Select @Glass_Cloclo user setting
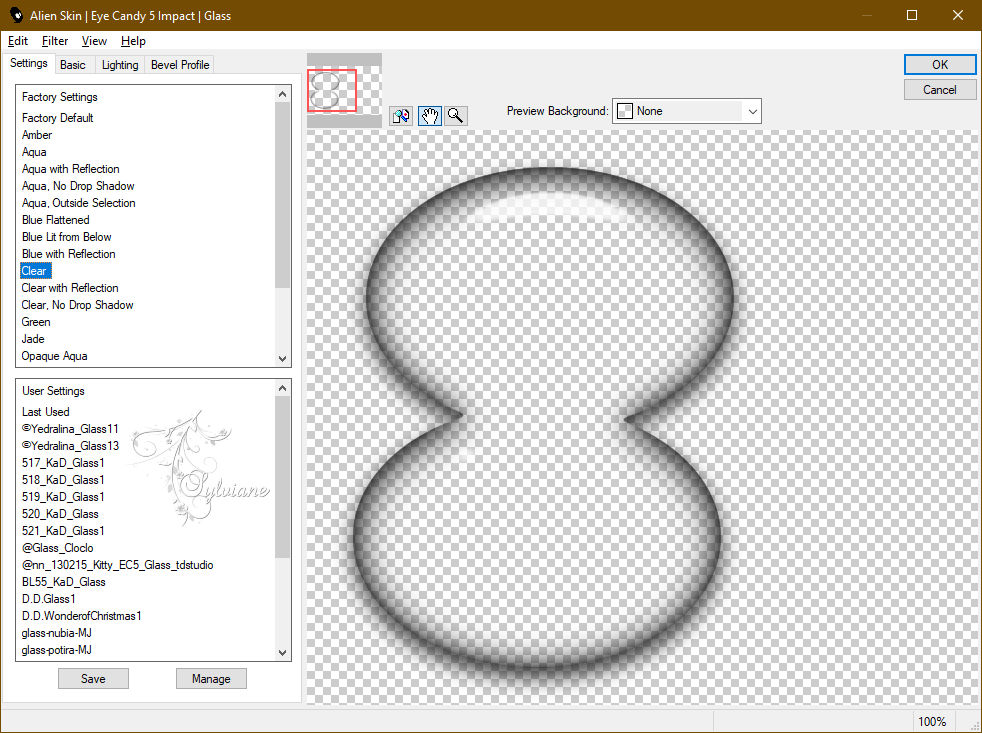The width and height of the screenshot is (982, 733). (57, 547)
